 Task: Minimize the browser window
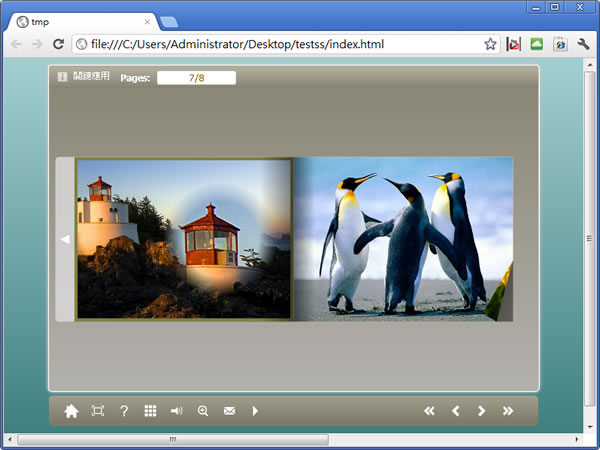(x=536, y=8)
